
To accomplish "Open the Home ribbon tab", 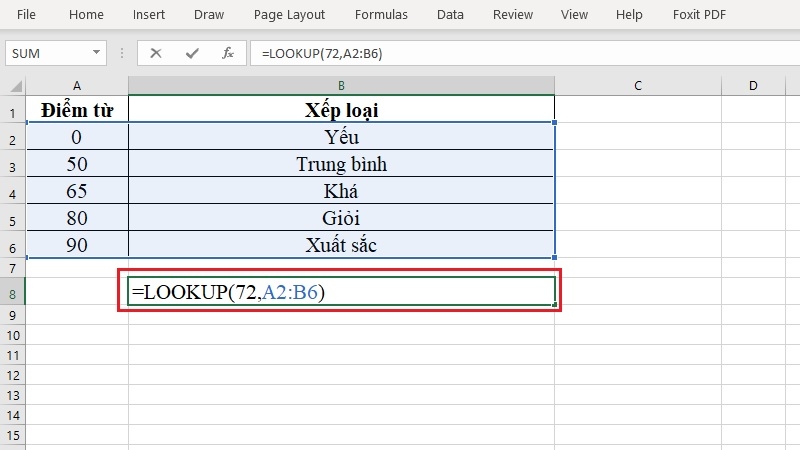I will click(x=86, y=15).
